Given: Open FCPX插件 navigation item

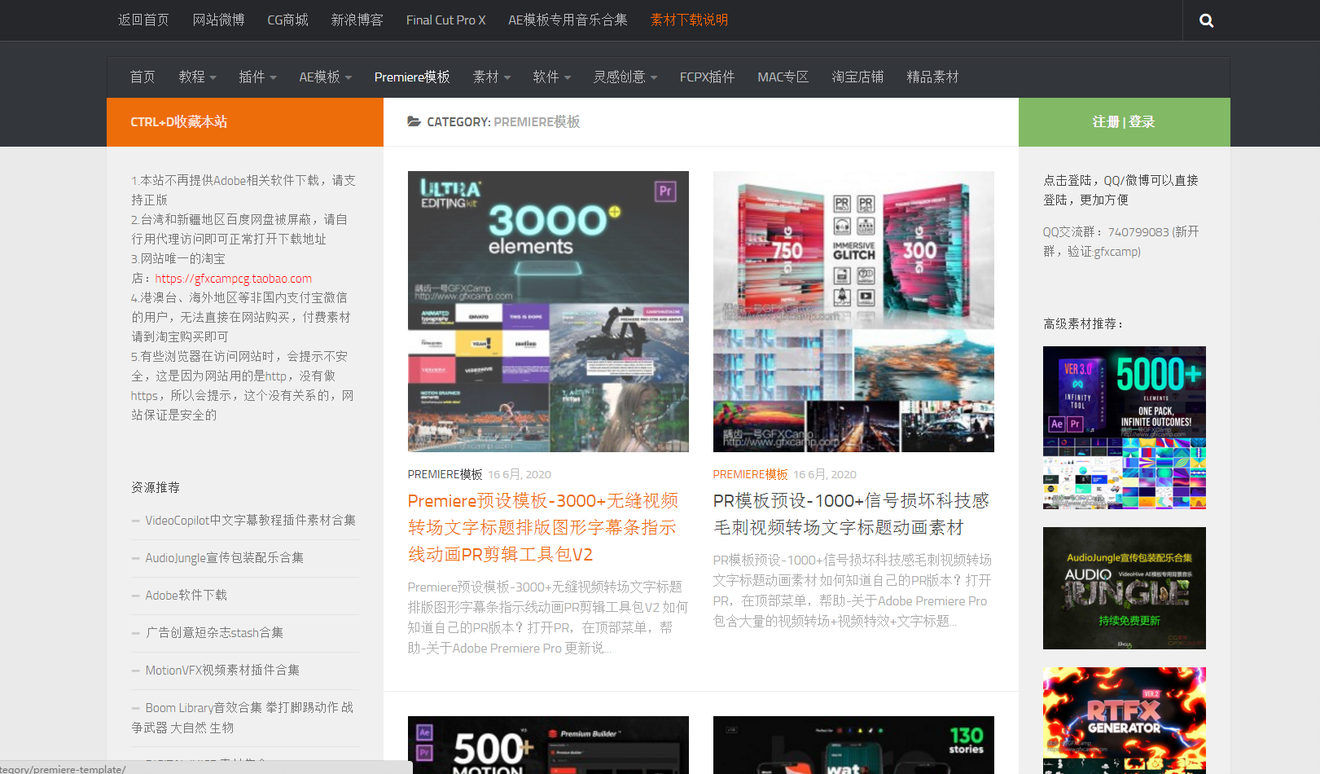Looking at the screenshot, I should coord(707,77).
